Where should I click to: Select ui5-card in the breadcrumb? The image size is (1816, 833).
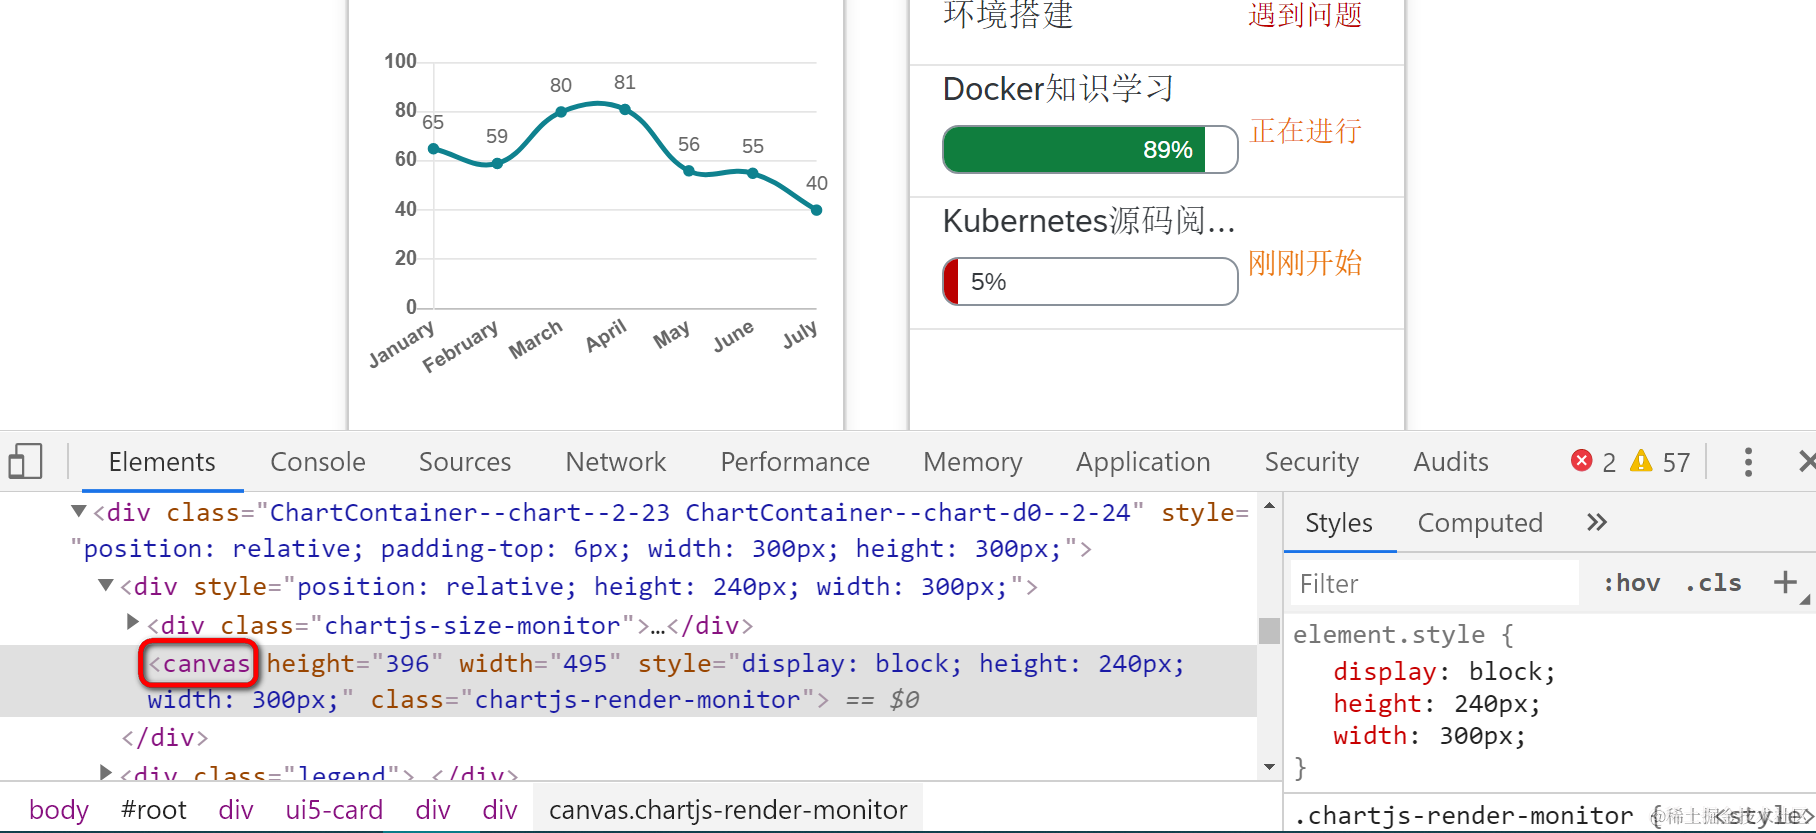click(334, 809)
